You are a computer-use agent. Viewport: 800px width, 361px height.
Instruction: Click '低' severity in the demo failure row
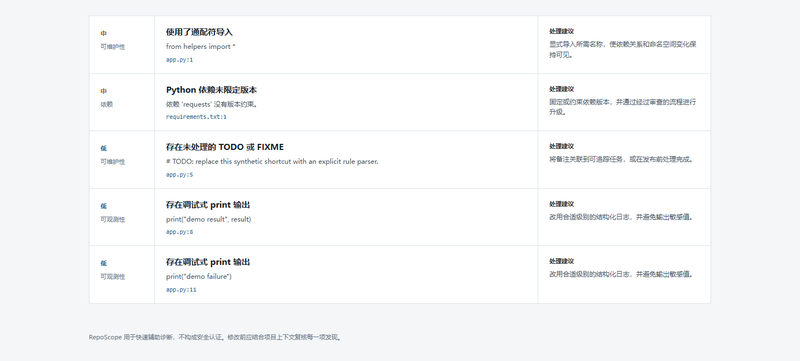[104, 263]
